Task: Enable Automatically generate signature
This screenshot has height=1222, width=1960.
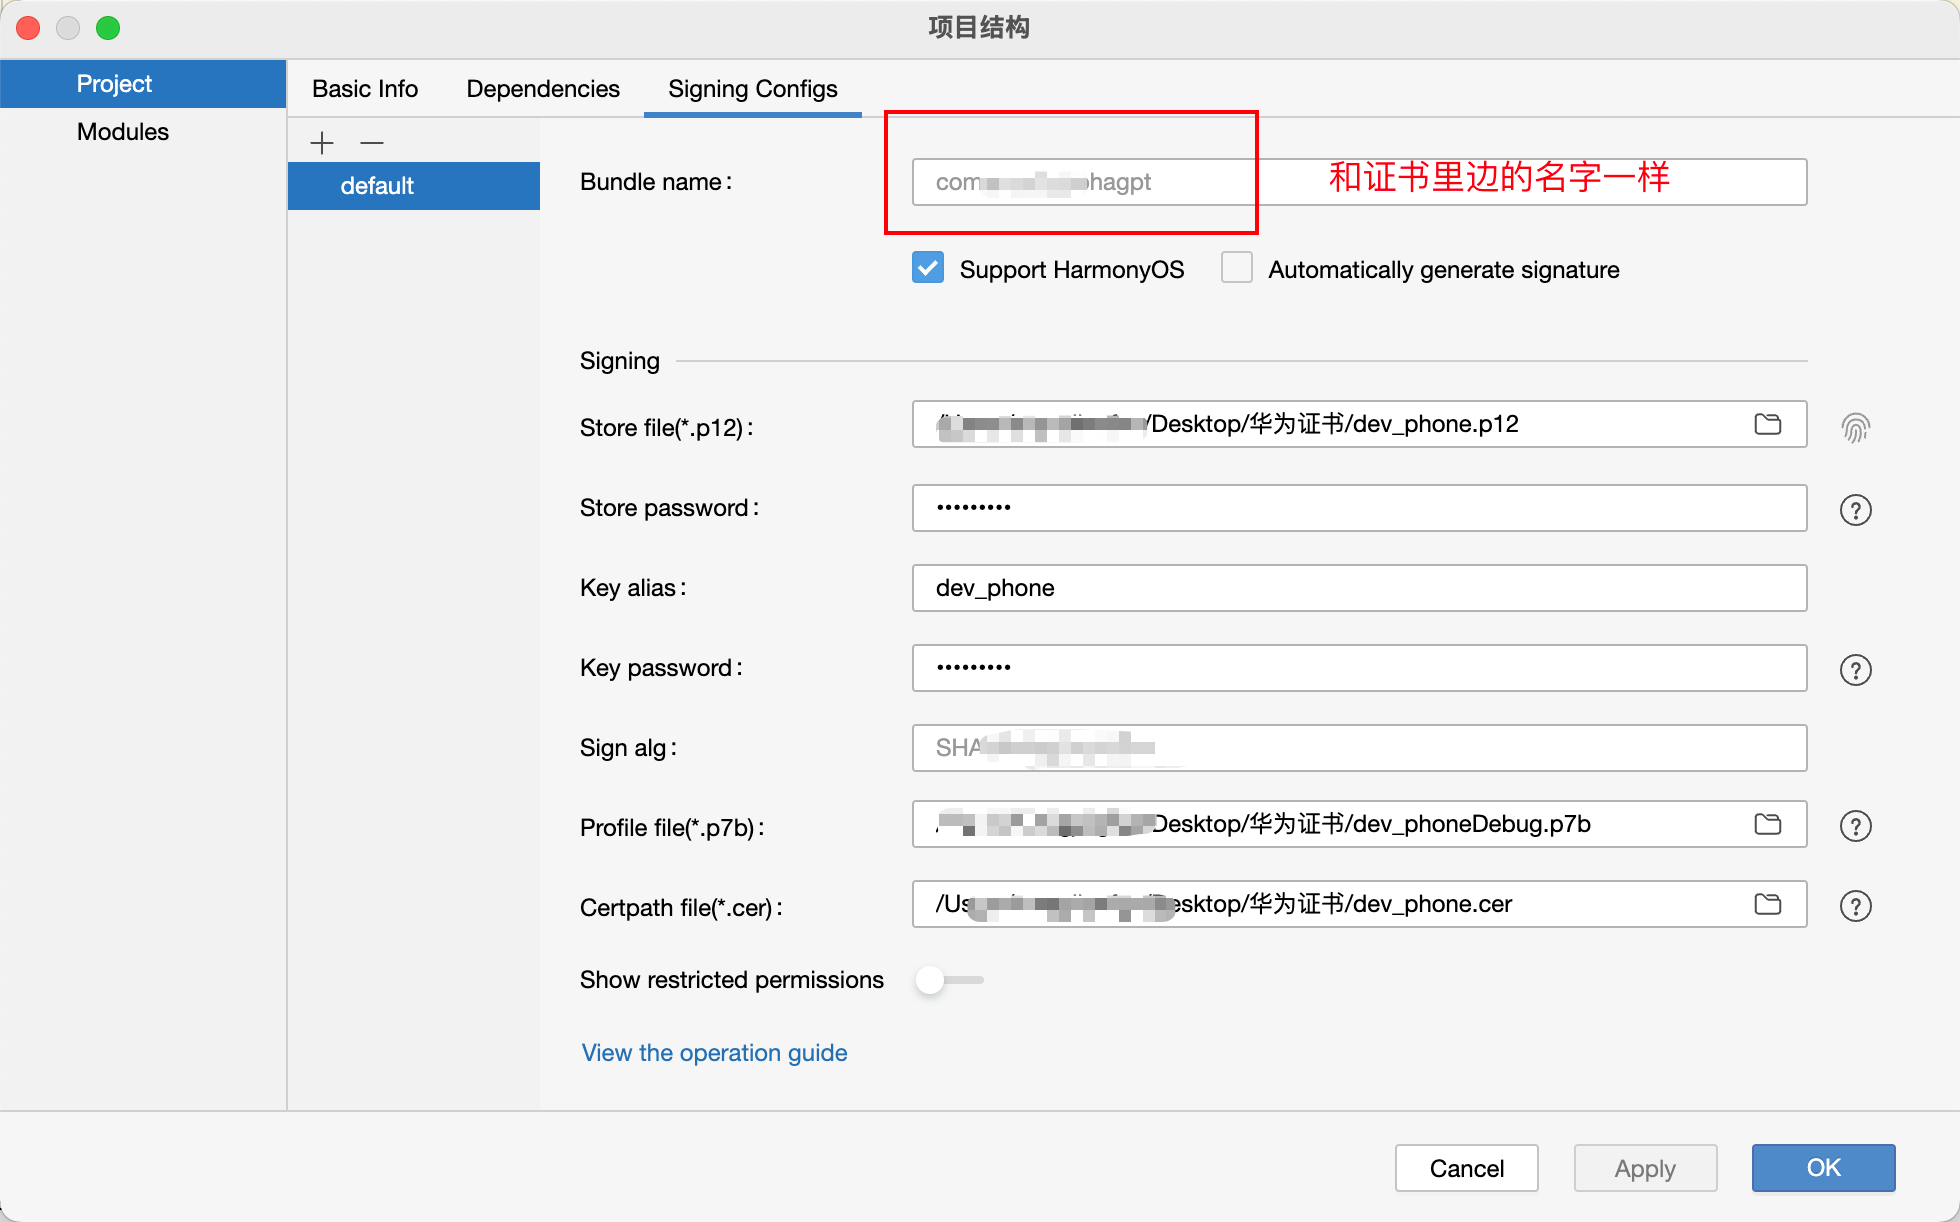Action: pos(1237,268)
